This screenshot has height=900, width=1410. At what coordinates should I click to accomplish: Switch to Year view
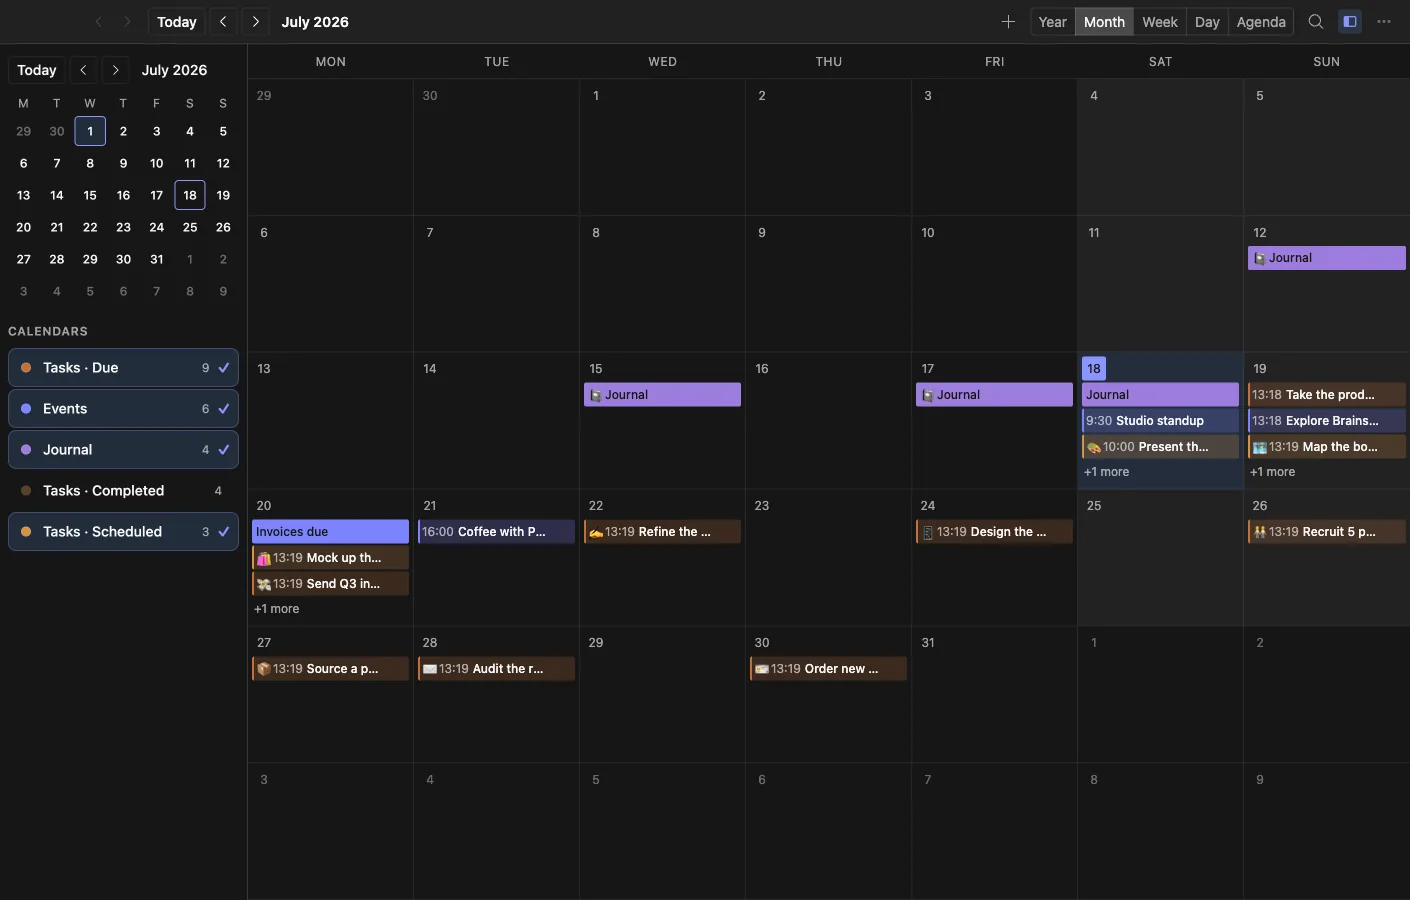click(x=1052, y=22)
